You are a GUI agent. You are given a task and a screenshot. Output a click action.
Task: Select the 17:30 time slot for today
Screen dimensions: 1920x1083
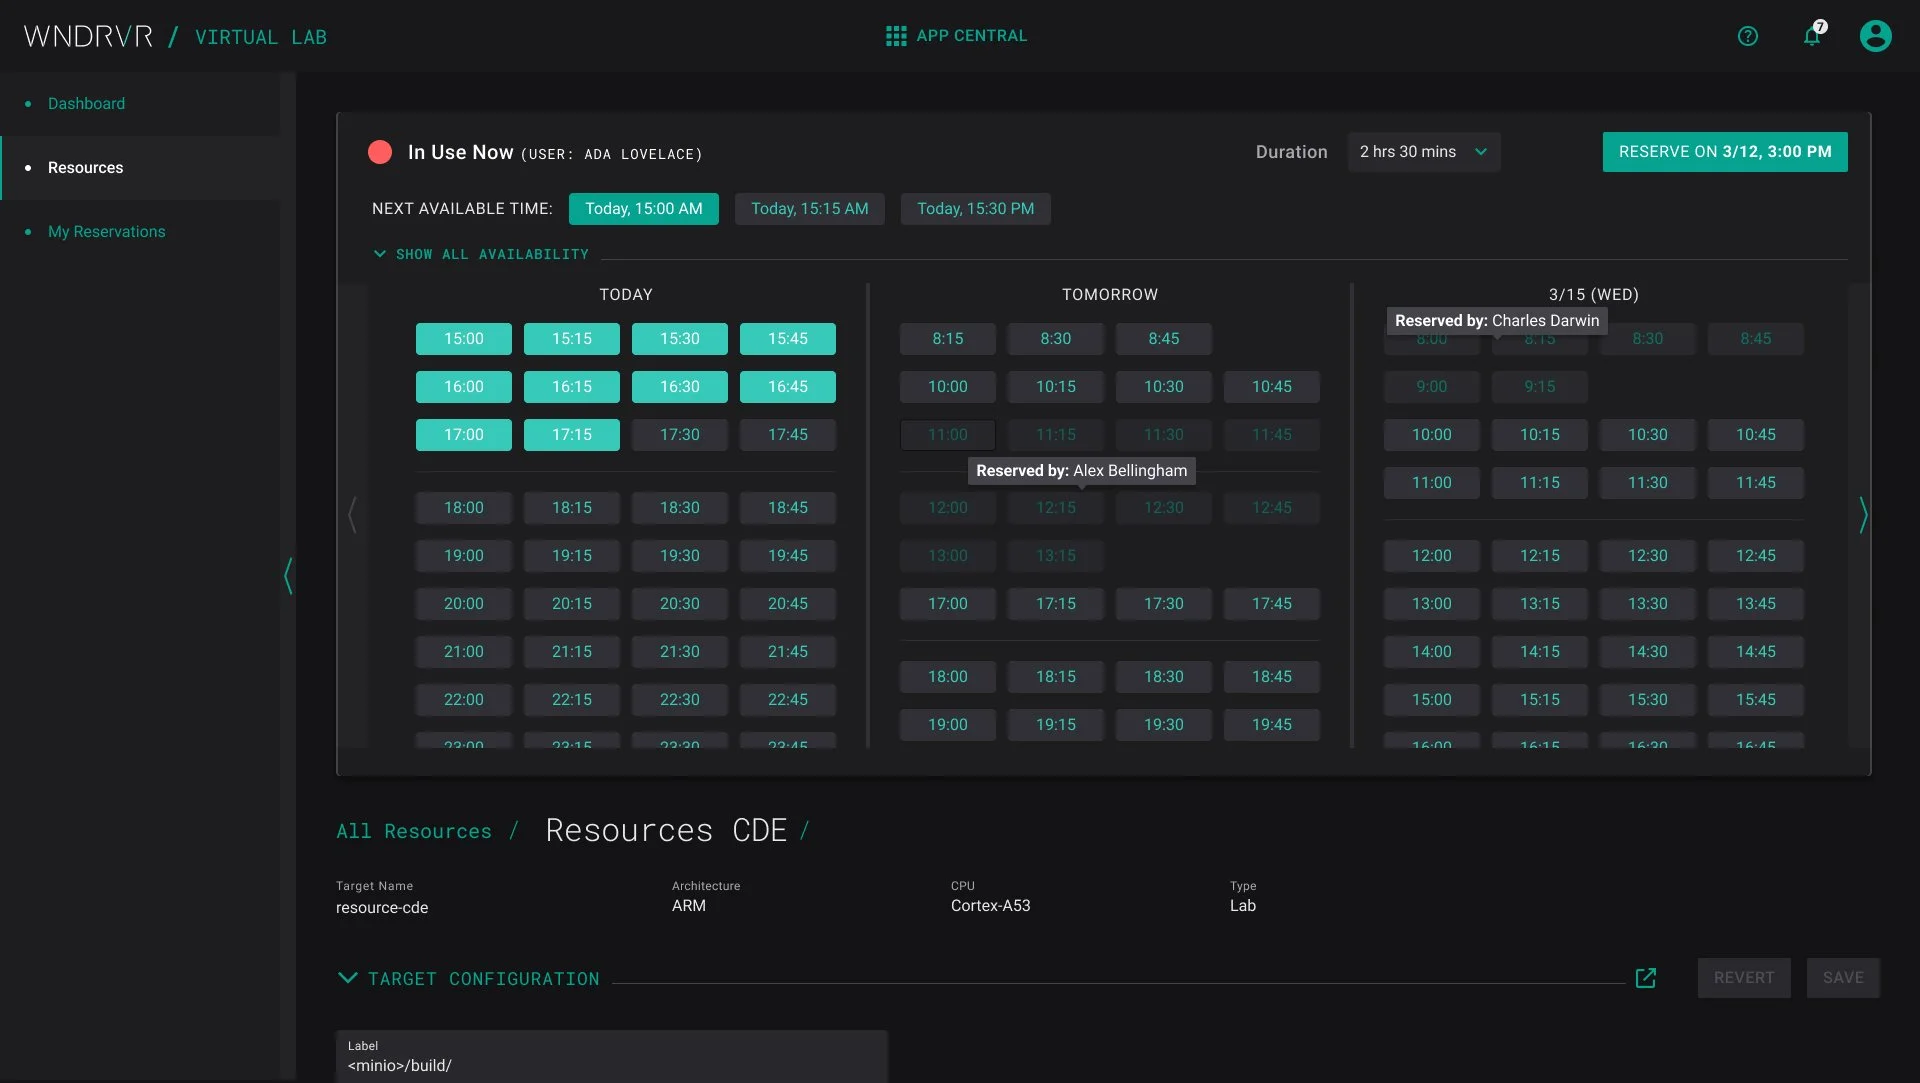679,435
